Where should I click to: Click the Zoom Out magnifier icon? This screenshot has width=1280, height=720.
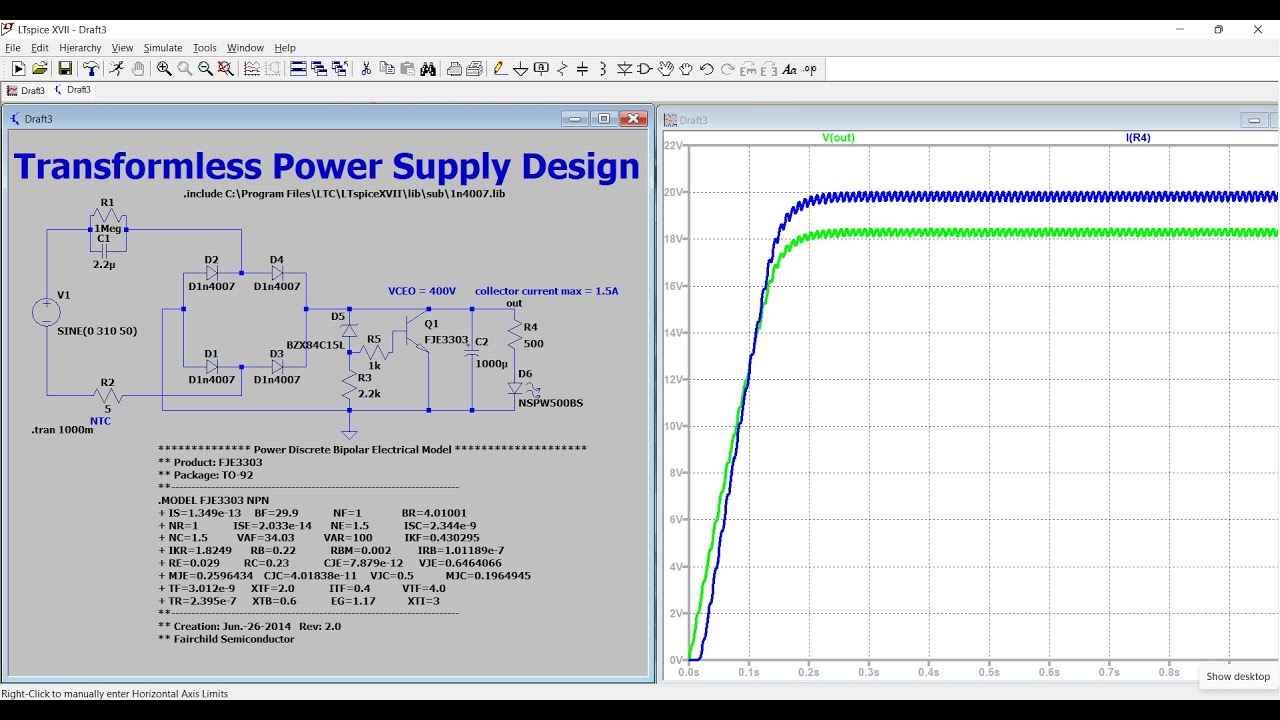coord(206,69)
